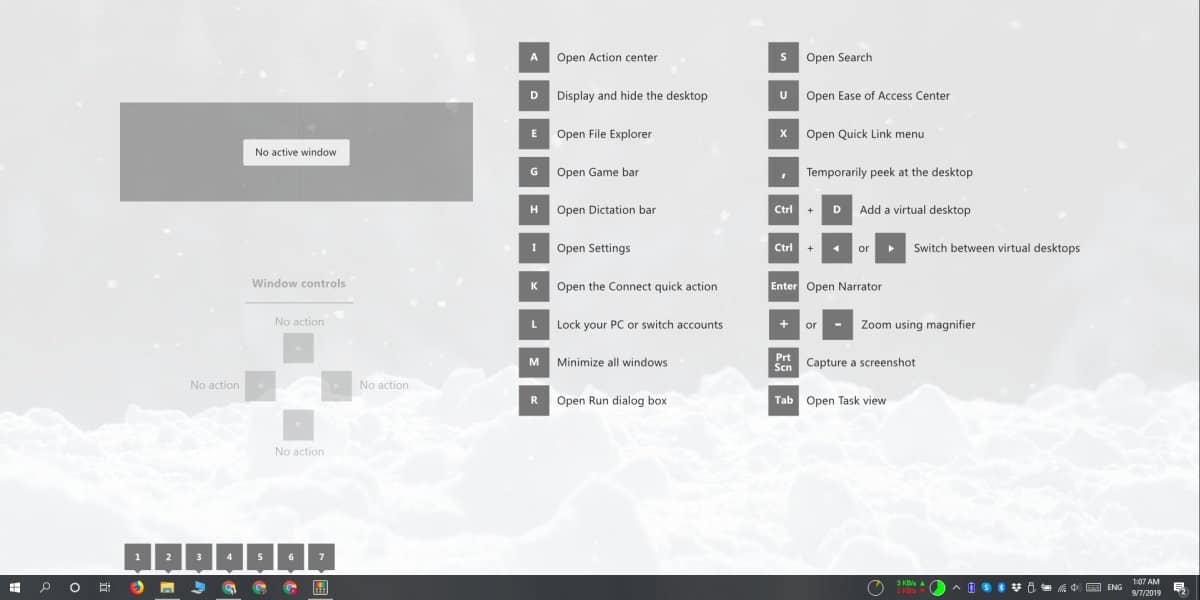Launch Firefox from the taskbar

point(135,588)
